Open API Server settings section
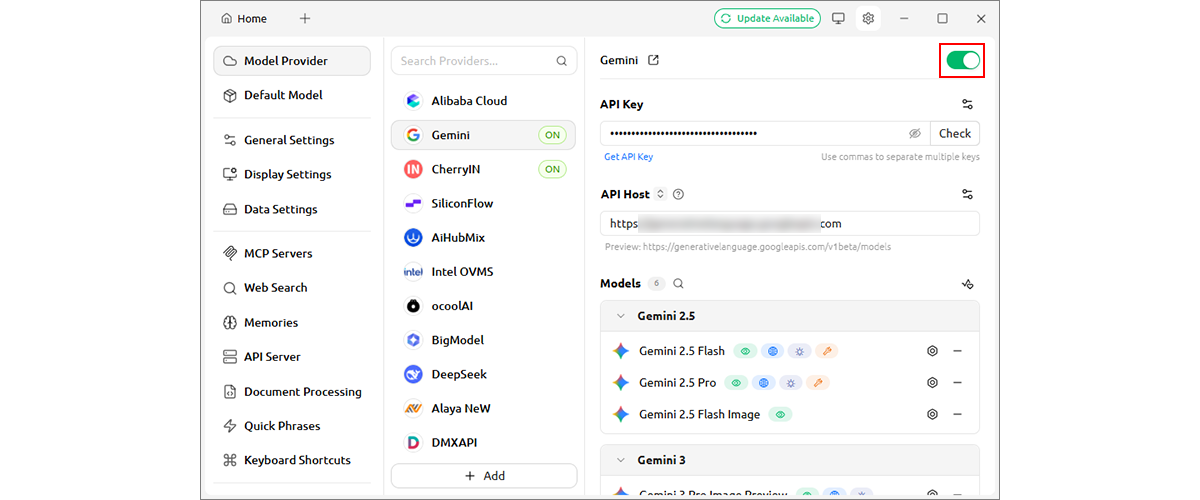 point(292,357)
